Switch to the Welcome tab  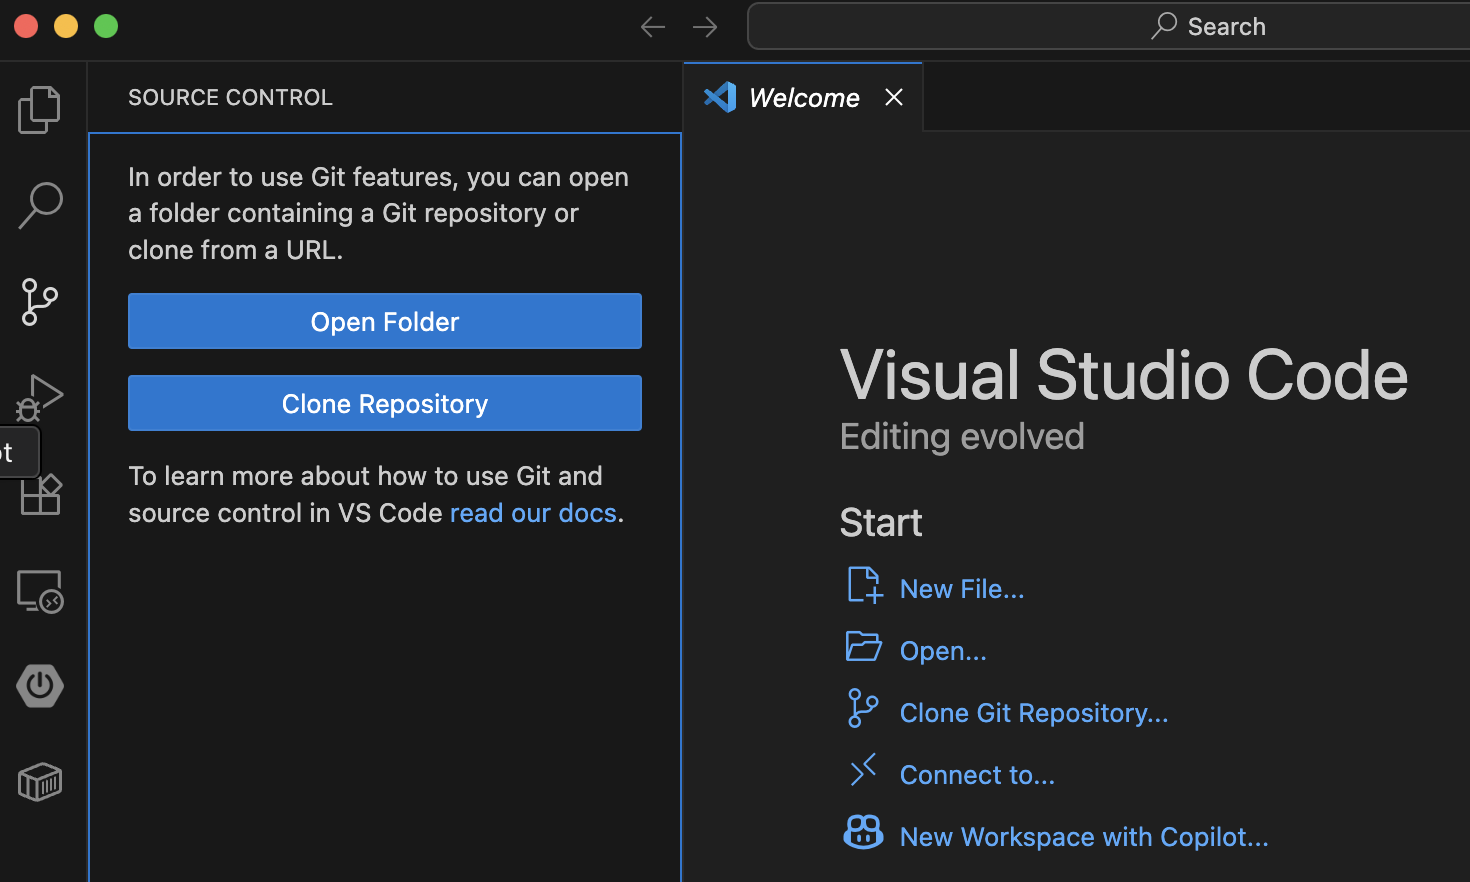[x=803, y=97]
